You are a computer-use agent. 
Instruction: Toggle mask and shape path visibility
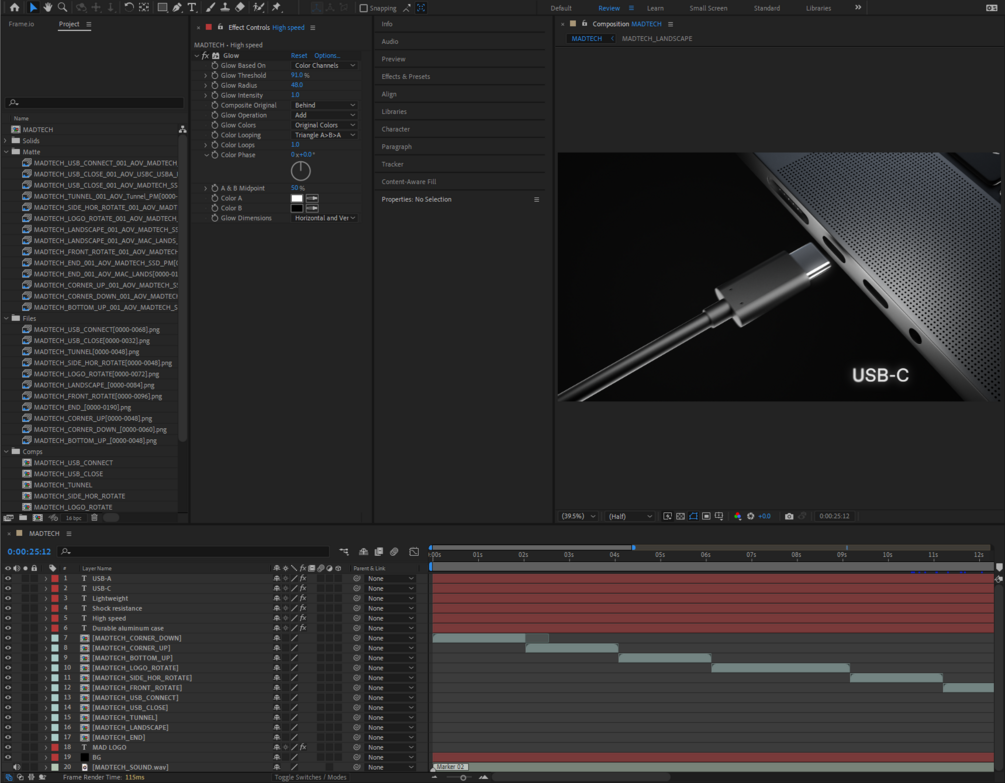(693, 516)
